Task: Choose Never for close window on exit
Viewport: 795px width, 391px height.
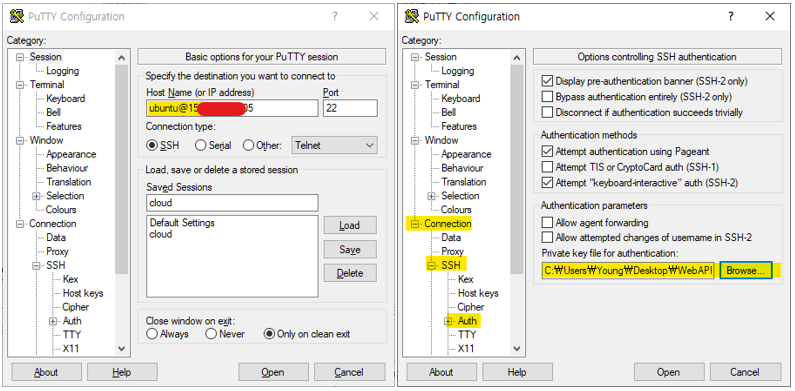Action: (x=211, y=334)
